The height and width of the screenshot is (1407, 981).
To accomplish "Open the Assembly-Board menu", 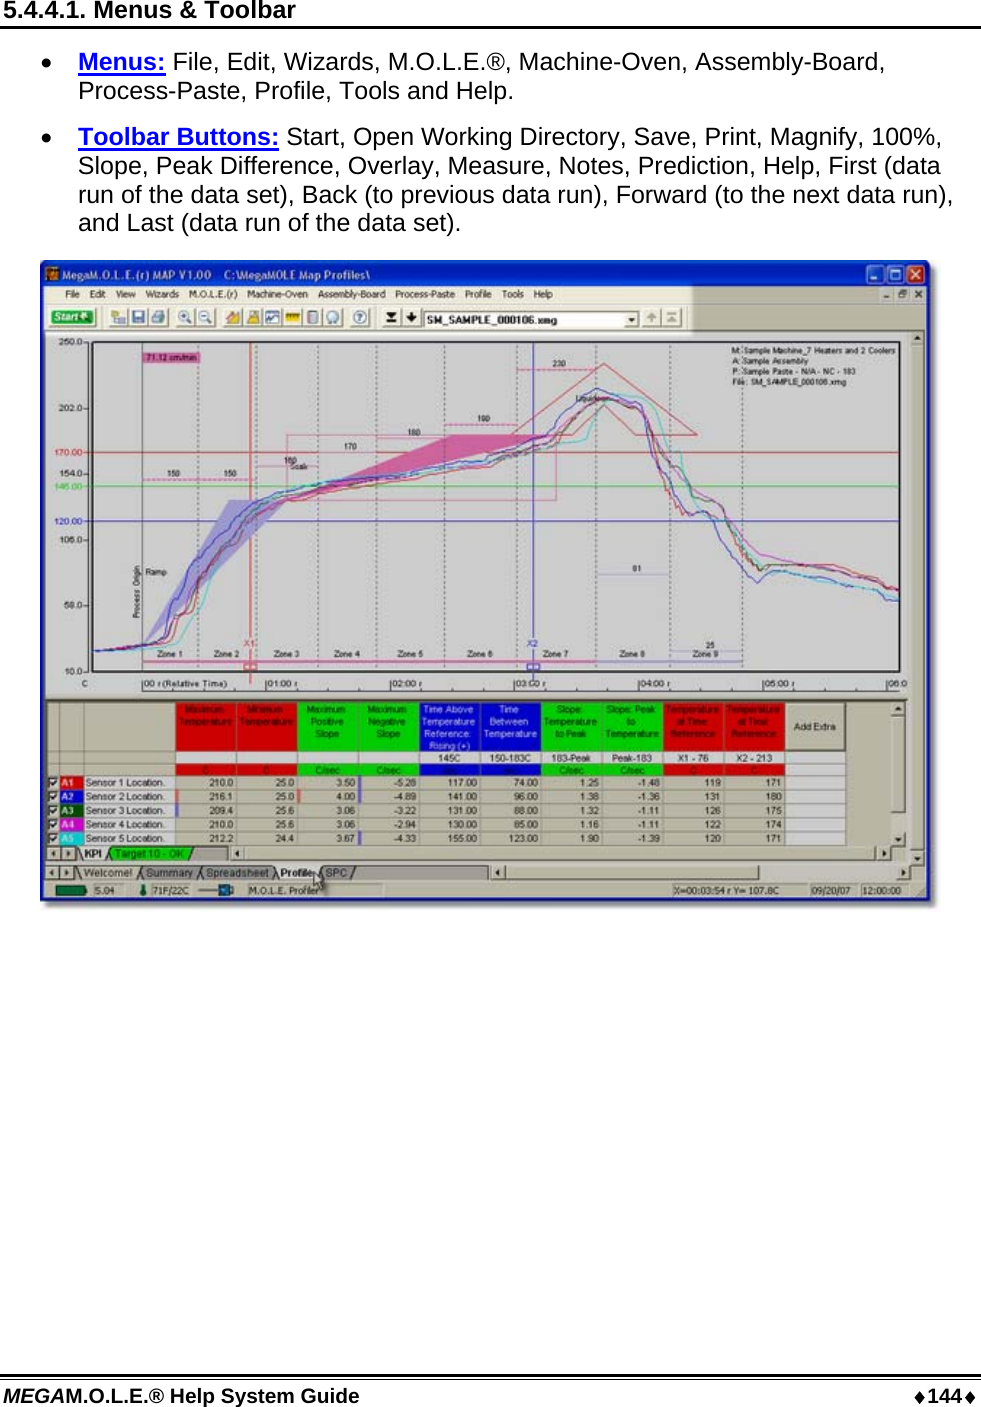I will 351,294.
